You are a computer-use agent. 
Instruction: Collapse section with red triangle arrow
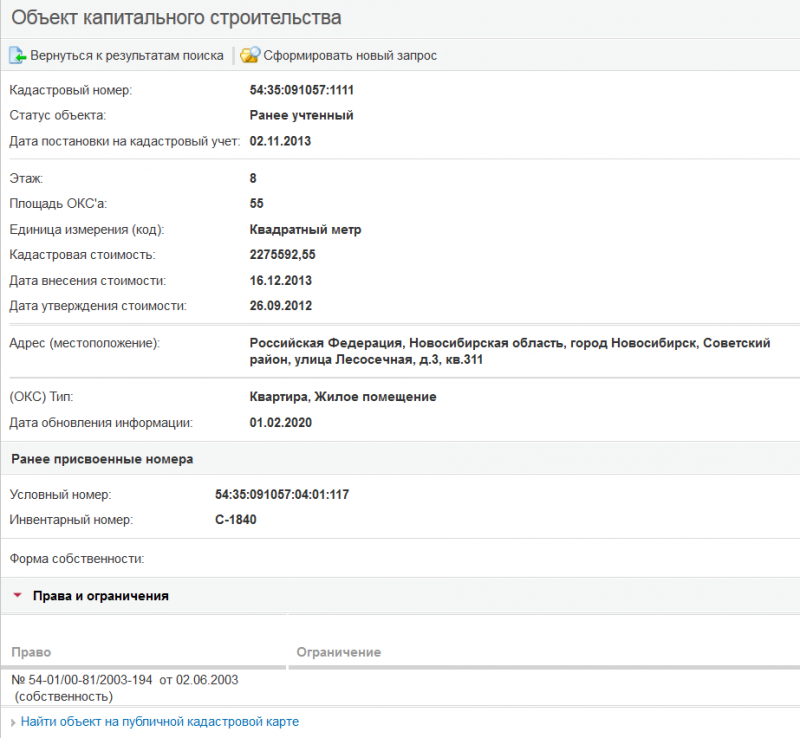click(x=18, y=596)
